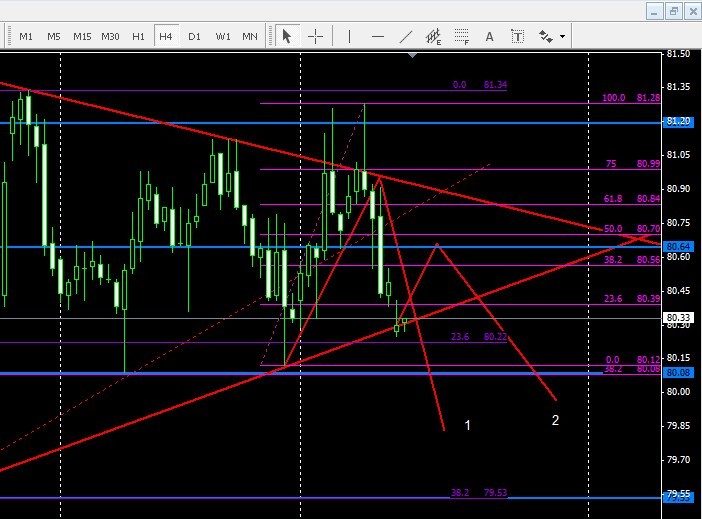Click the chart shift triangle marker
The image size is (702, 519).
coord(412,56)
